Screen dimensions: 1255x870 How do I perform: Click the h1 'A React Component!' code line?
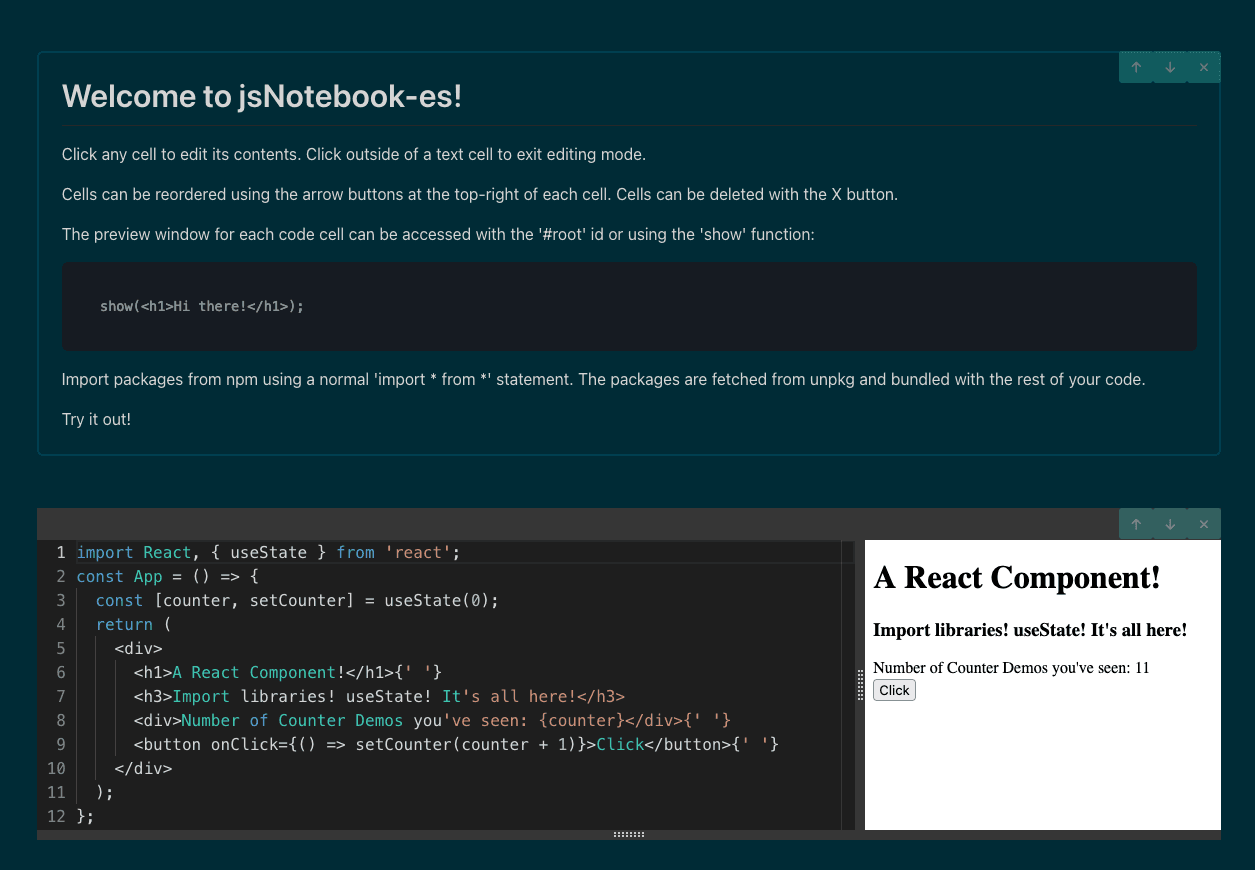coord(288,672)
